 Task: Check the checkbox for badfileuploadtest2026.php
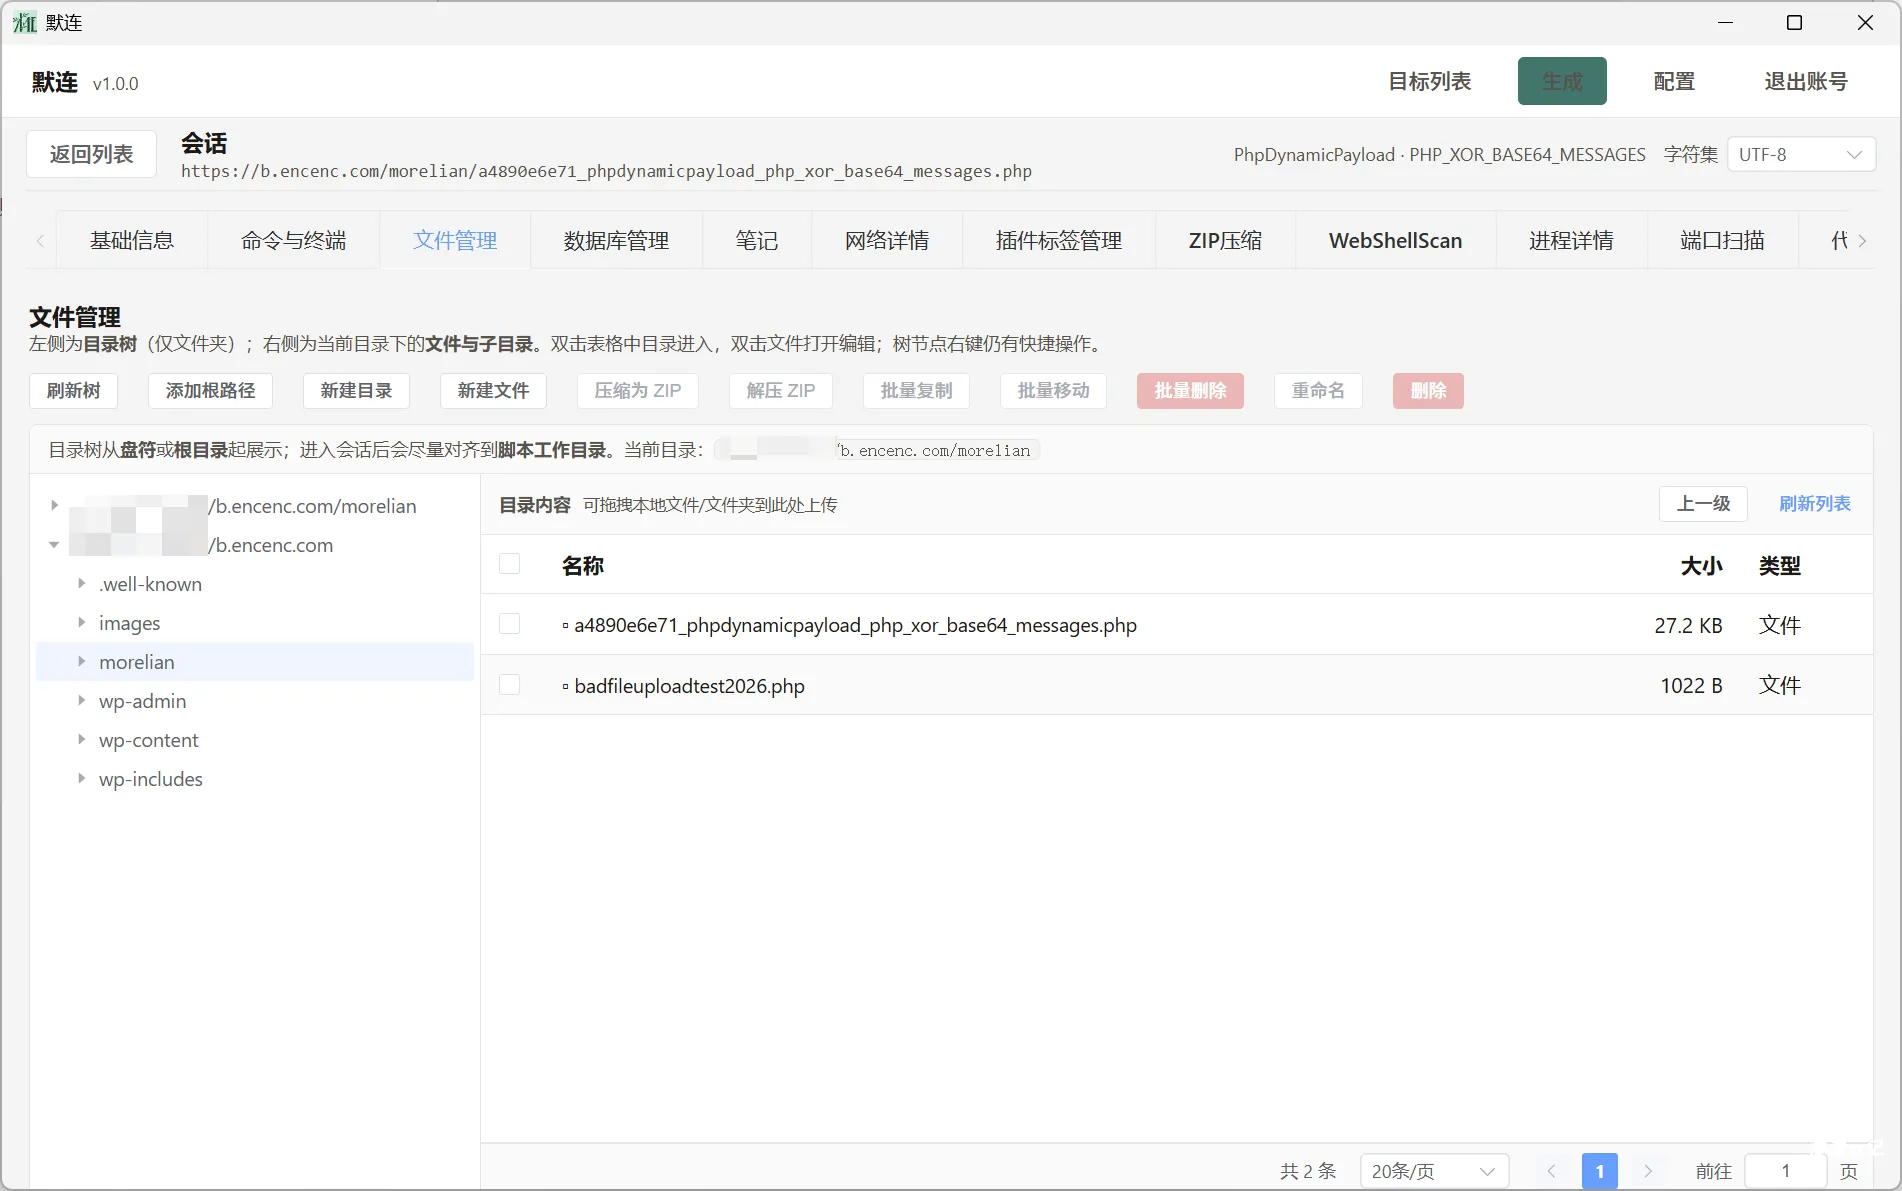coord(510,685)
